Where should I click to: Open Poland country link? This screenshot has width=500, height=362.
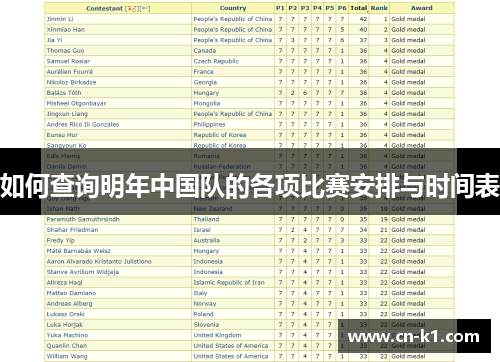[x=203, y=314]
